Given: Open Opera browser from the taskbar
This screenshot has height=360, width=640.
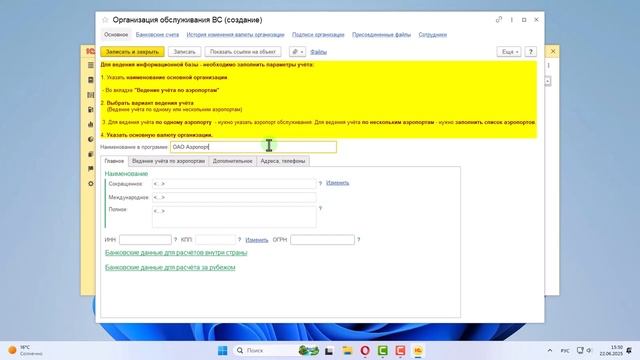Looking at the screenshot, I should 365,351.
